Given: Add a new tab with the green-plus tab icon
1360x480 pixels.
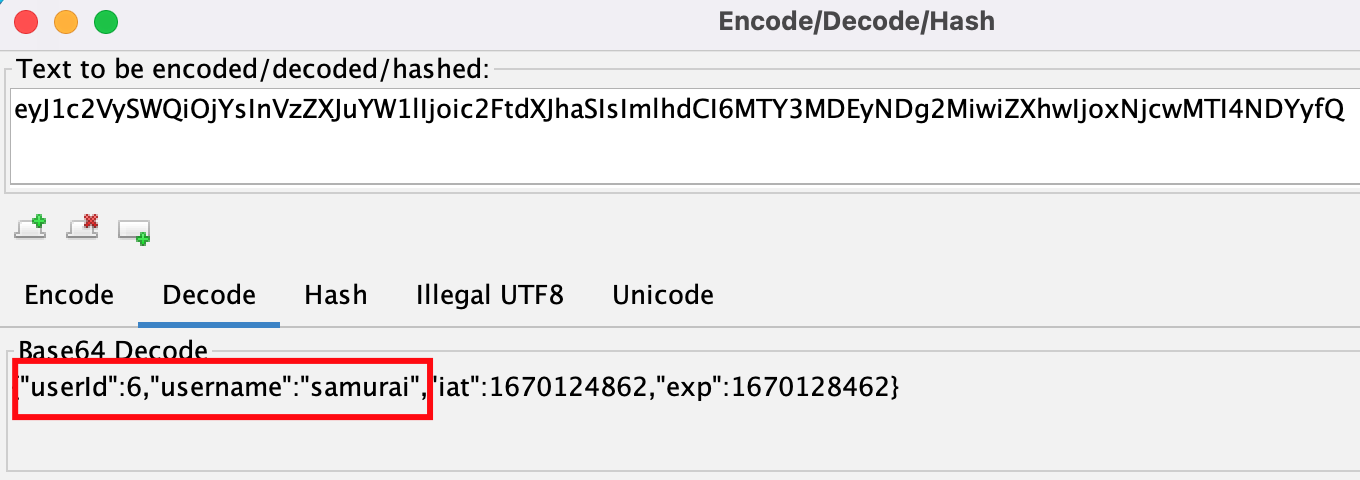Looking at the screenshot, I should coord(30,227).
